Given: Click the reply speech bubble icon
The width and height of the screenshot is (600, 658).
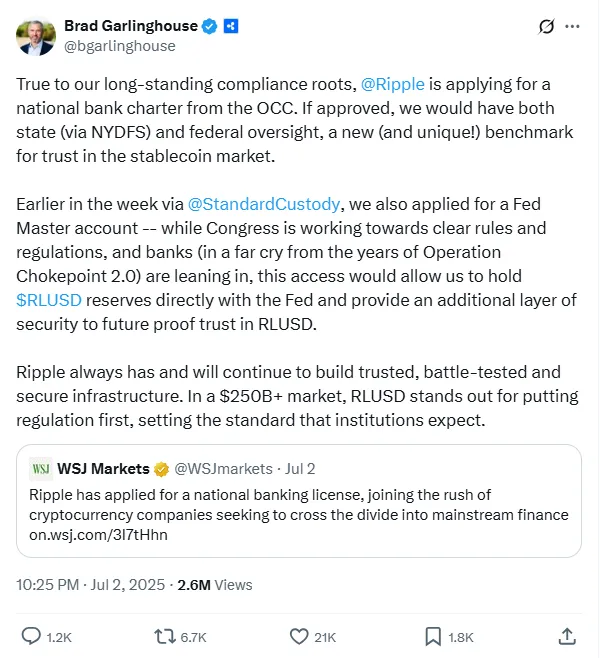Looking at the screenshot, I should [31, 635].
